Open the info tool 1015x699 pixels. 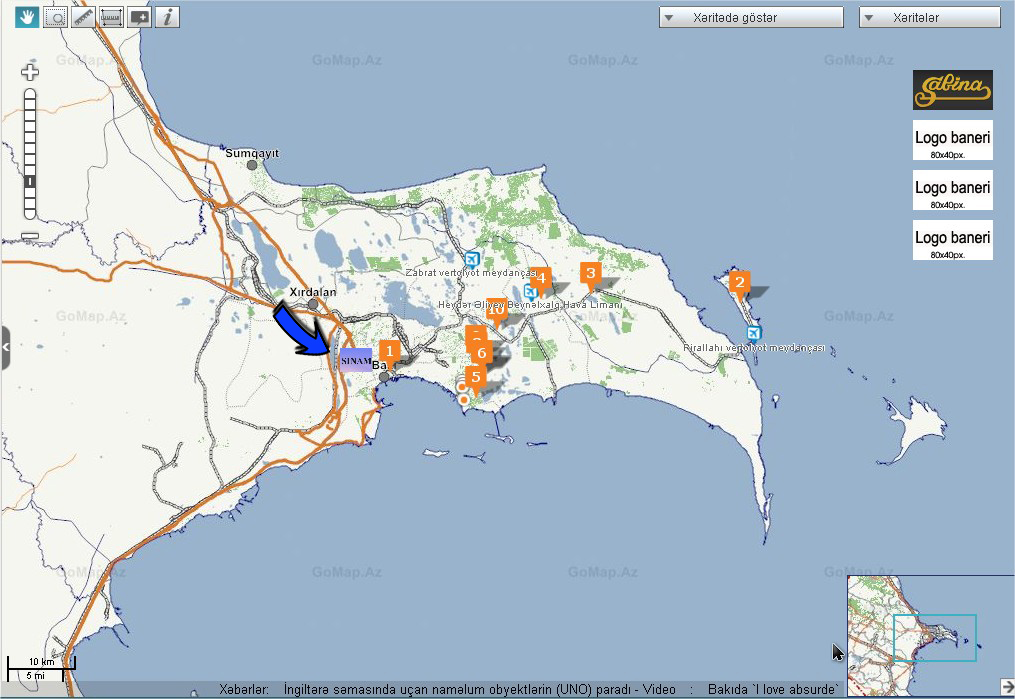[167, 16]
